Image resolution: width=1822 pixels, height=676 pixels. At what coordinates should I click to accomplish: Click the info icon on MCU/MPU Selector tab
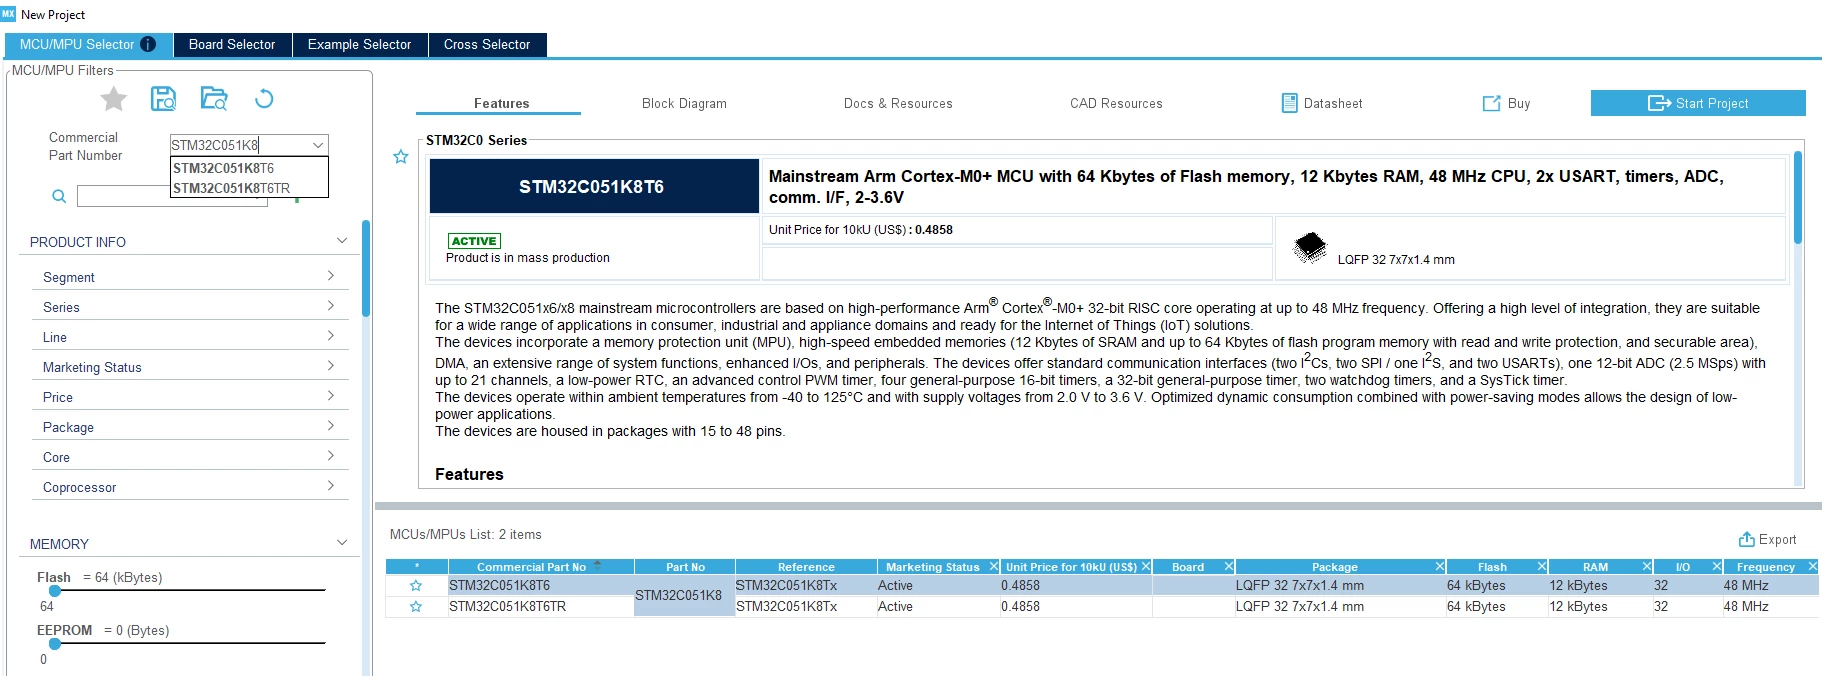[148, 44]
